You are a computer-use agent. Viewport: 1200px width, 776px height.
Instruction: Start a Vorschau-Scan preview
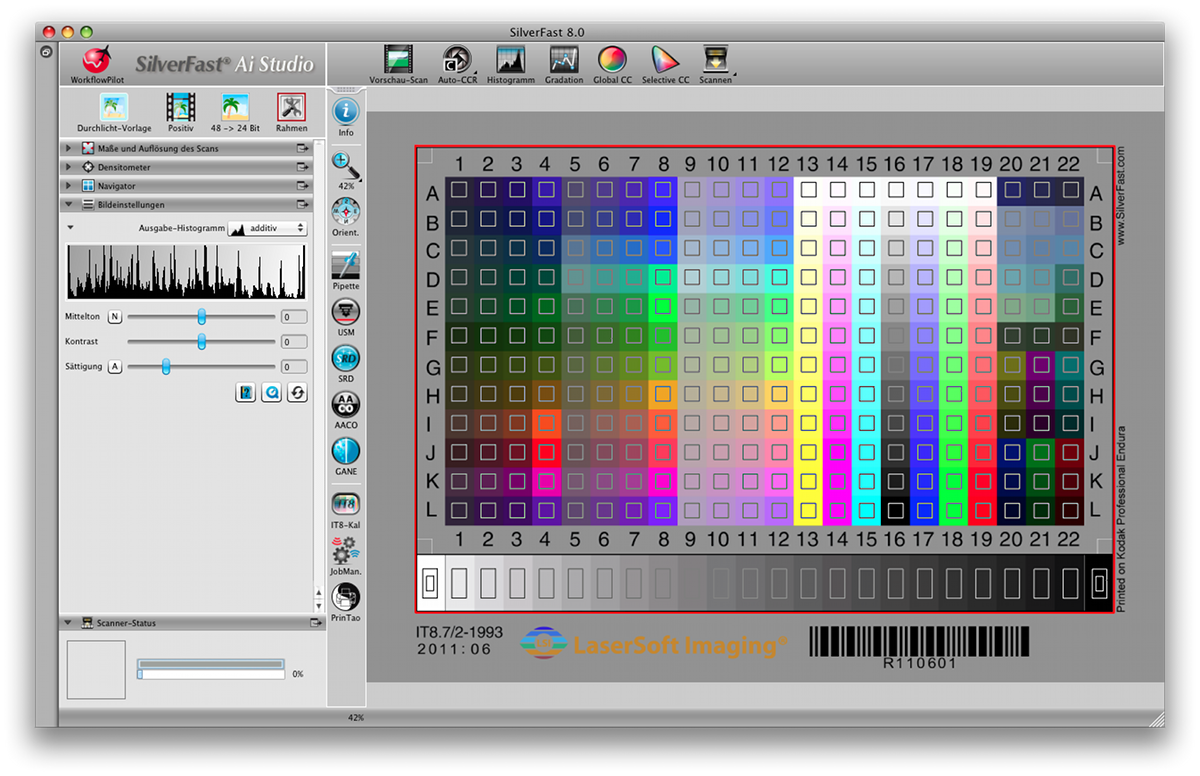tap(398, 61)
